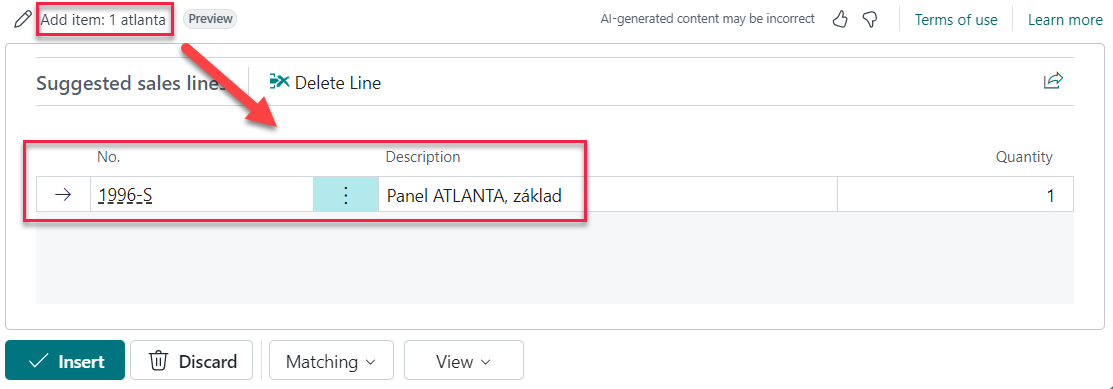Click the row selector arrow
Viewport: 1113px width, 389px height.
click(x=63, y=195)
